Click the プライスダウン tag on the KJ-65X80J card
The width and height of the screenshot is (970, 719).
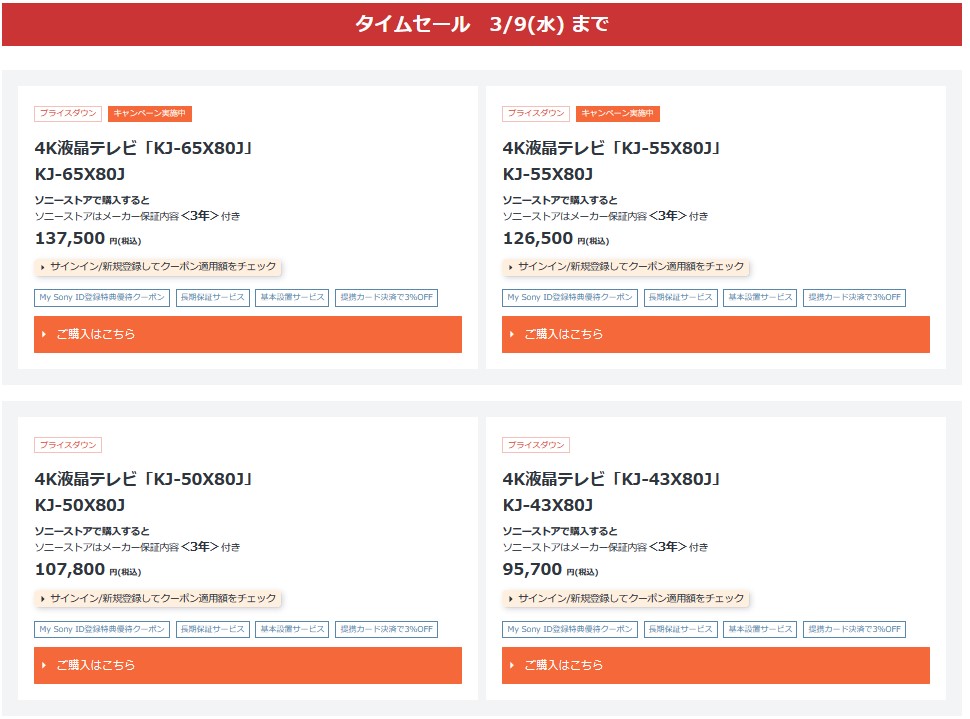[68, 113]
